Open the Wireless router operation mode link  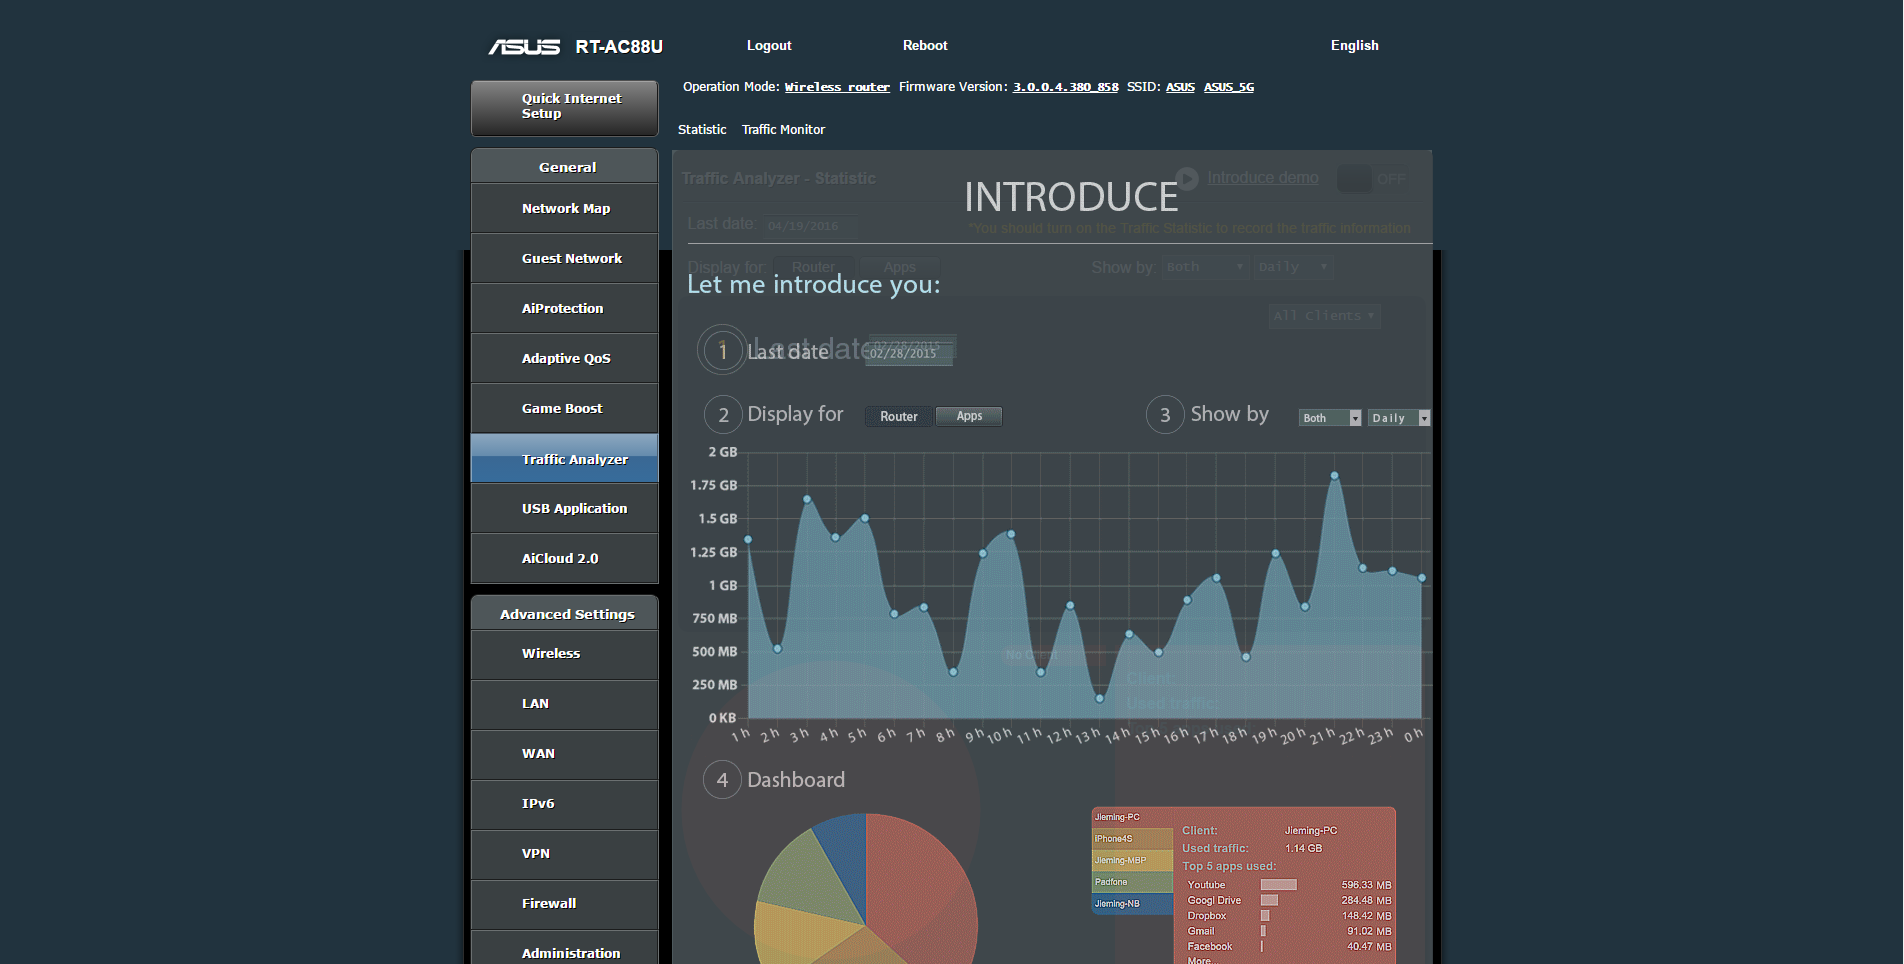(x=837, y=87)
